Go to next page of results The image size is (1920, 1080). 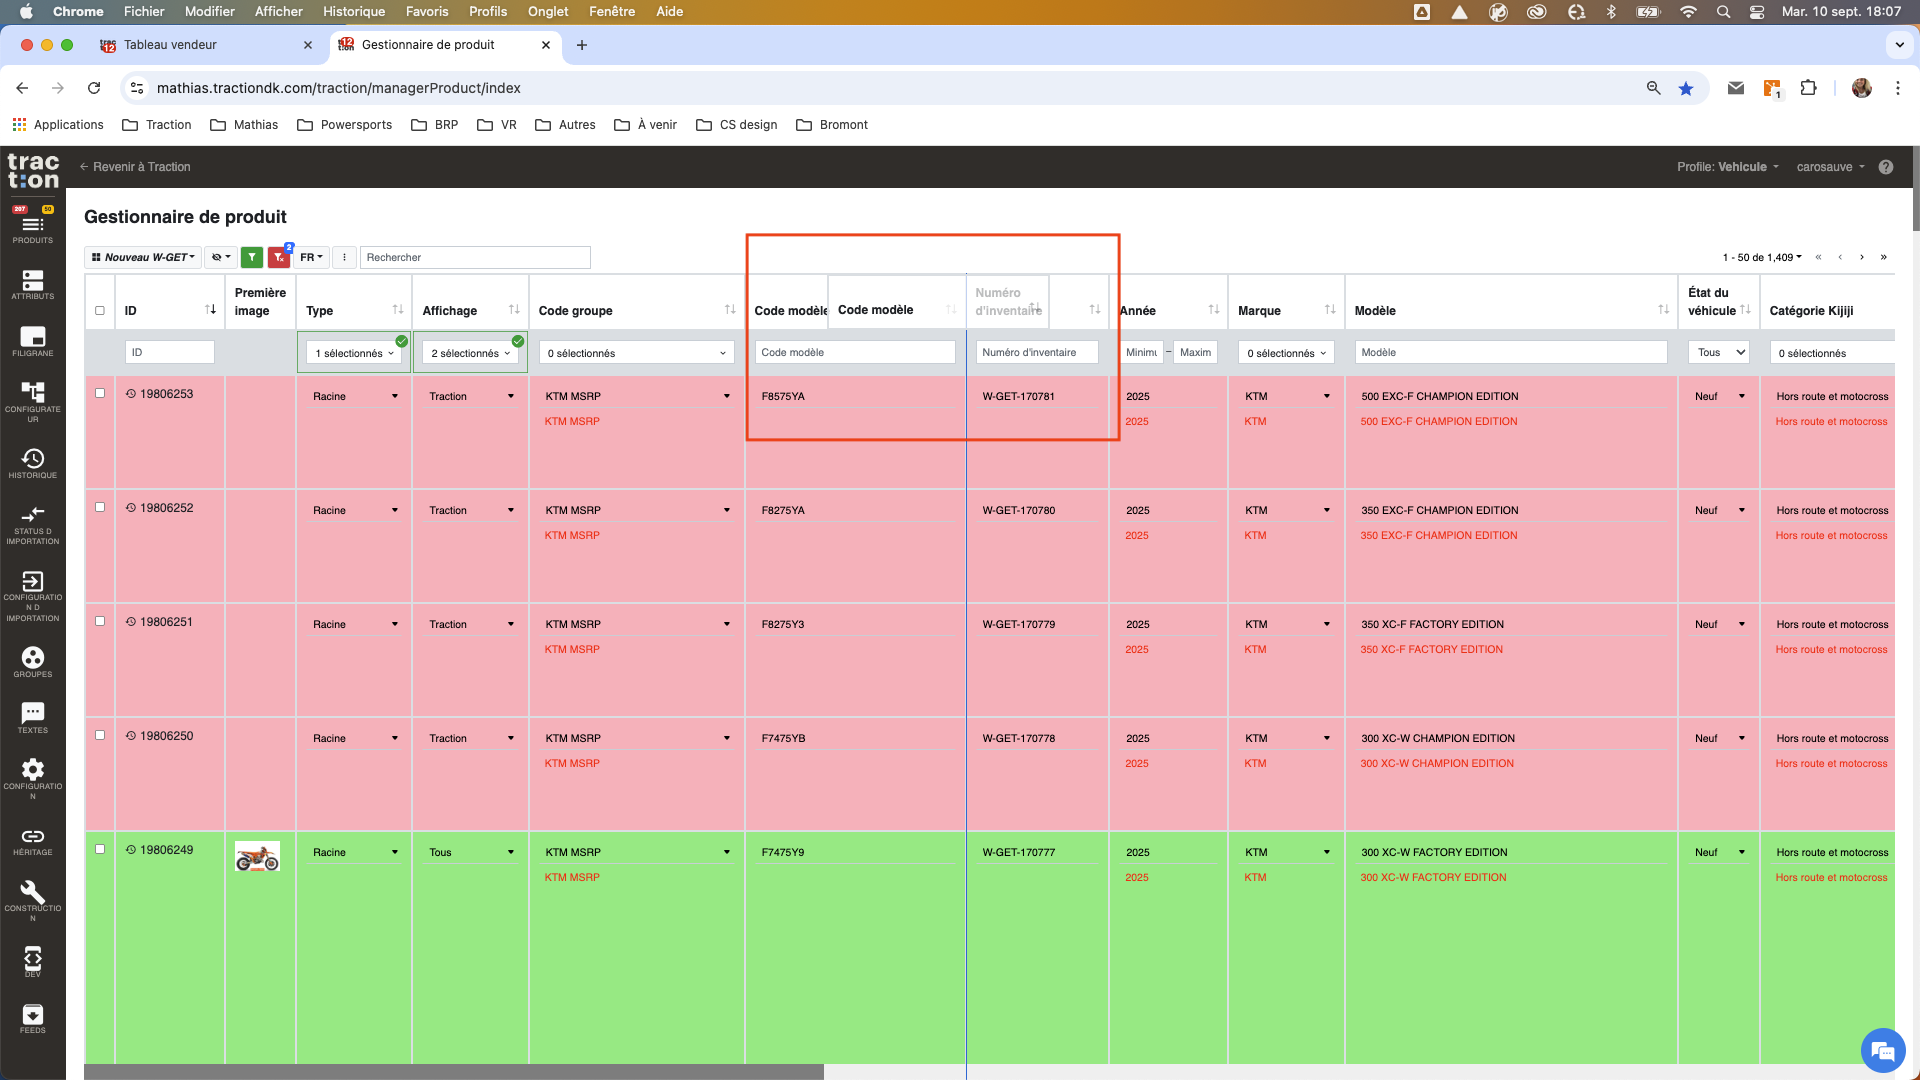pos(1862,257)
